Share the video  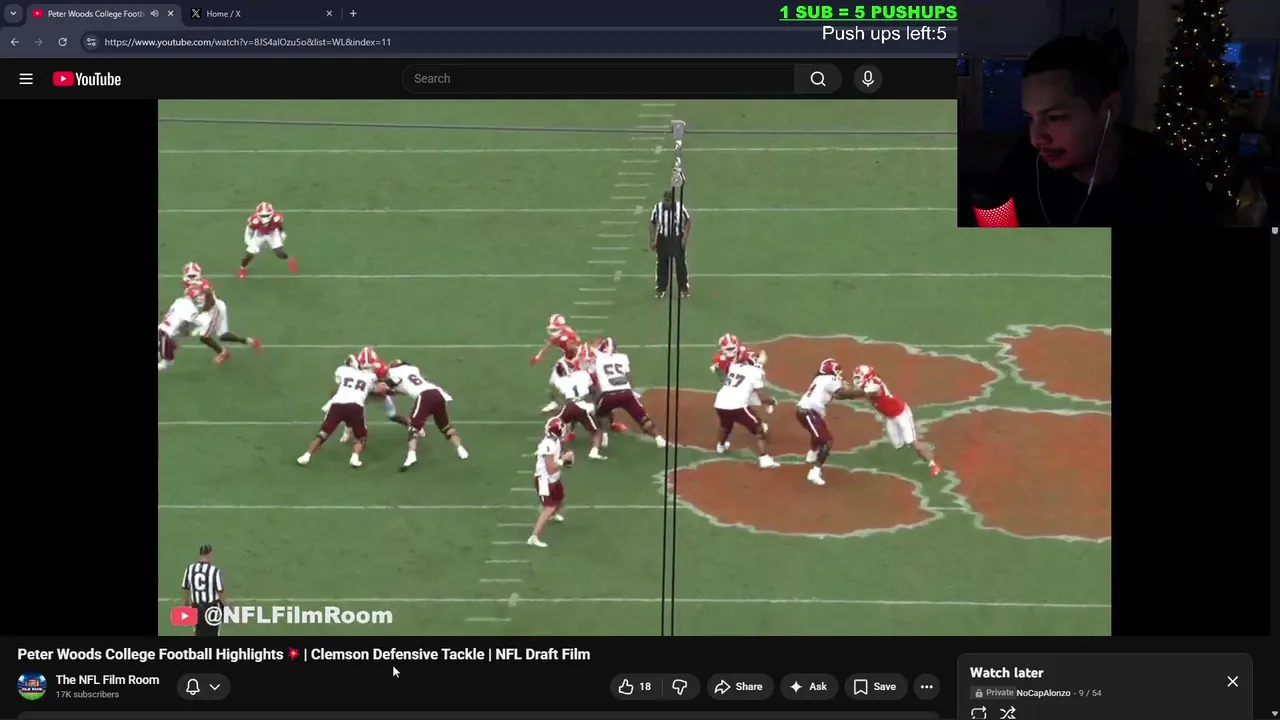click(x=738, y=687)
